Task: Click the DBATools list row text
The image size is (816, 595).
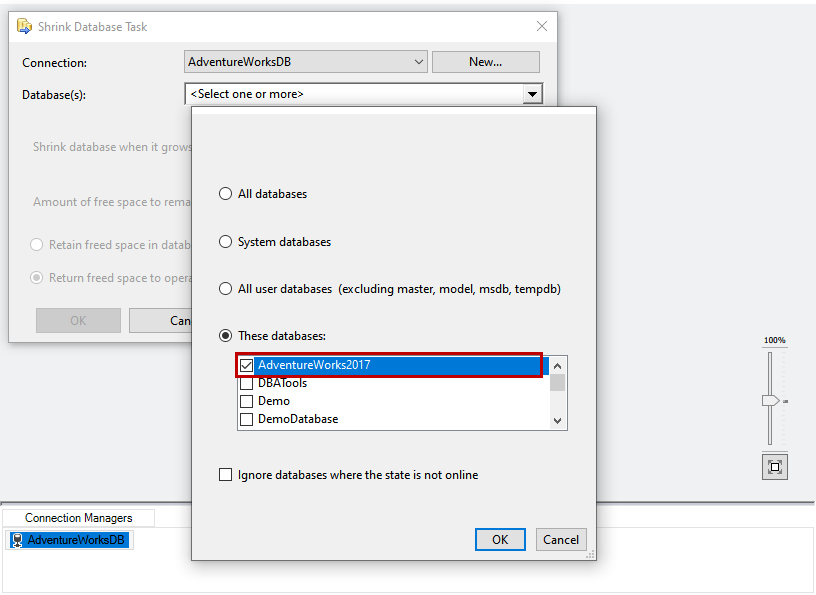Action: click(x=283, y=383)
